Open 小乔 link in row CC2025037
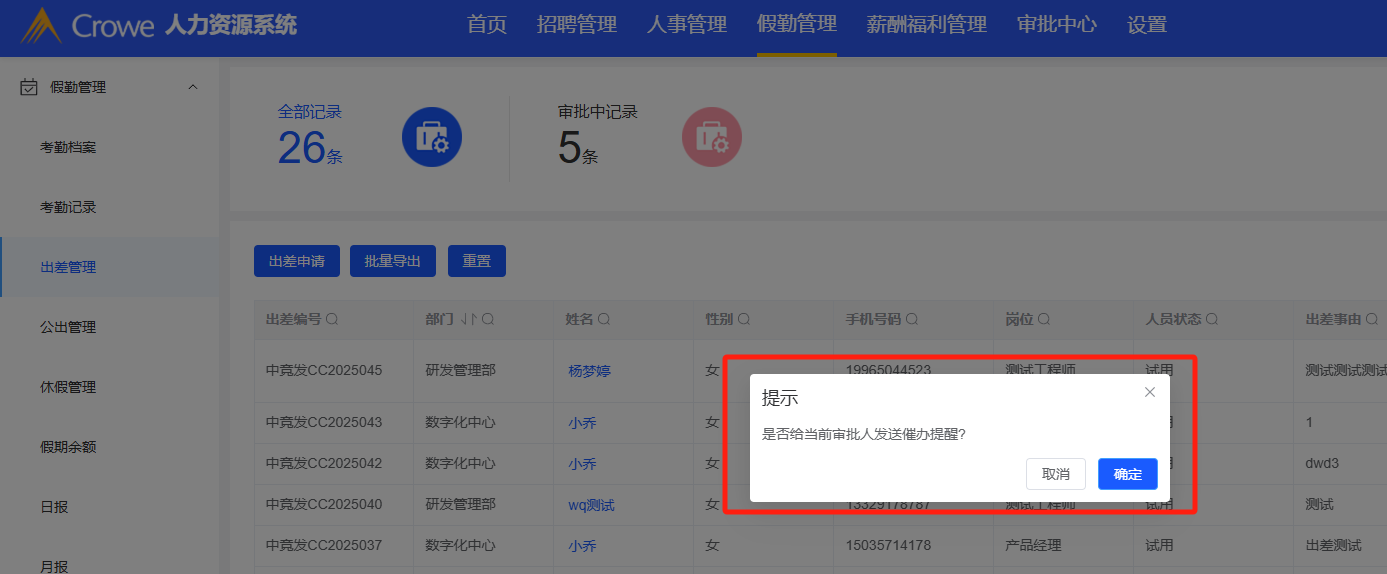Image resolution: width=1387 pixels, height=574 pixels. (x=582, y=546)
